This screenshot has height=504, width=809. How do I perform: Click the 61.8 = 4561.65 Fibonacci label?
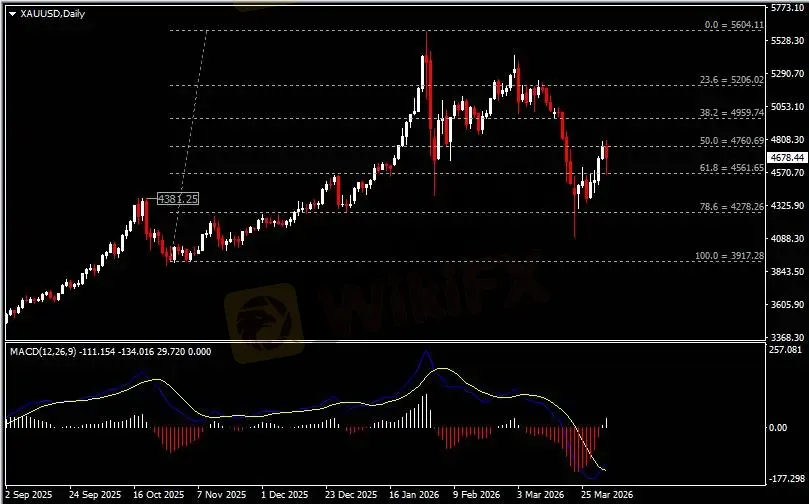click(731, 168)
